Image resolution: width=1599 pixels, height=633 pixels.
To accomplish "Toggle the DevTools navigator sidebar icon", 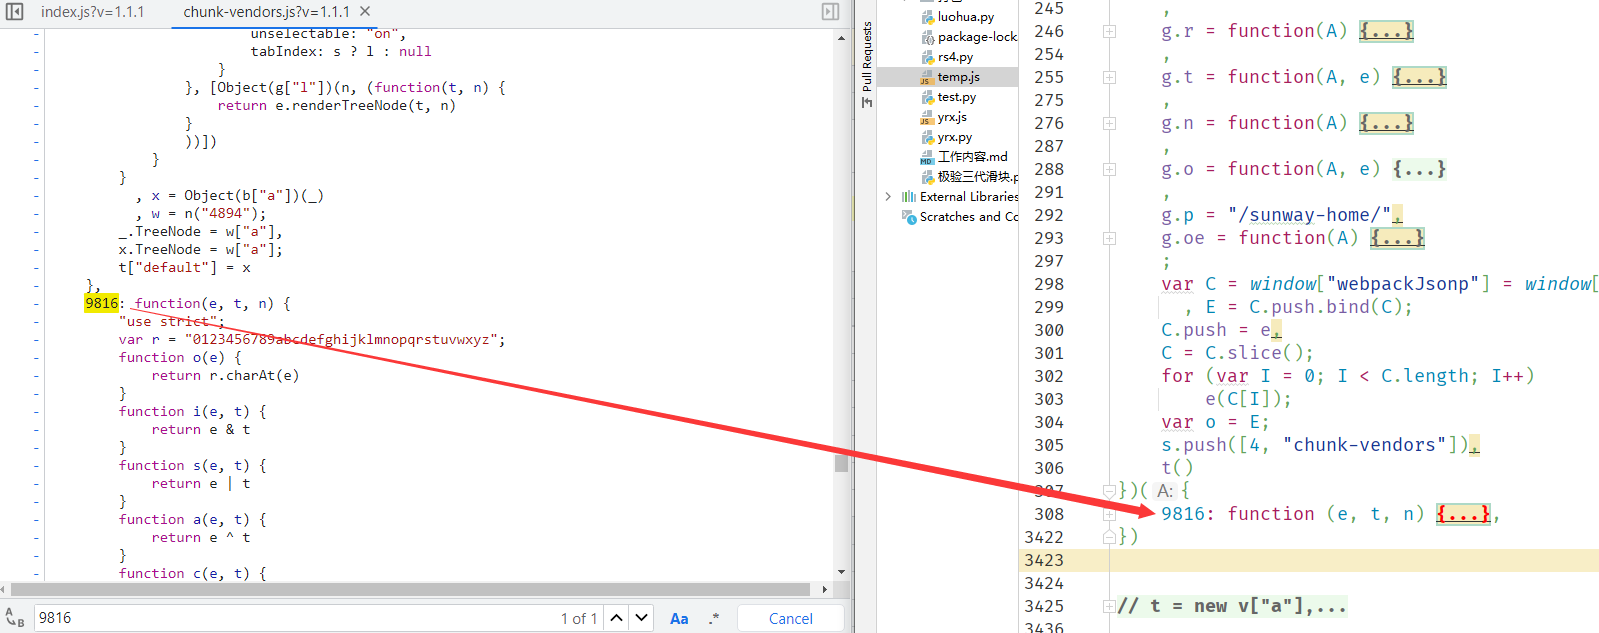I will (14, 11).
